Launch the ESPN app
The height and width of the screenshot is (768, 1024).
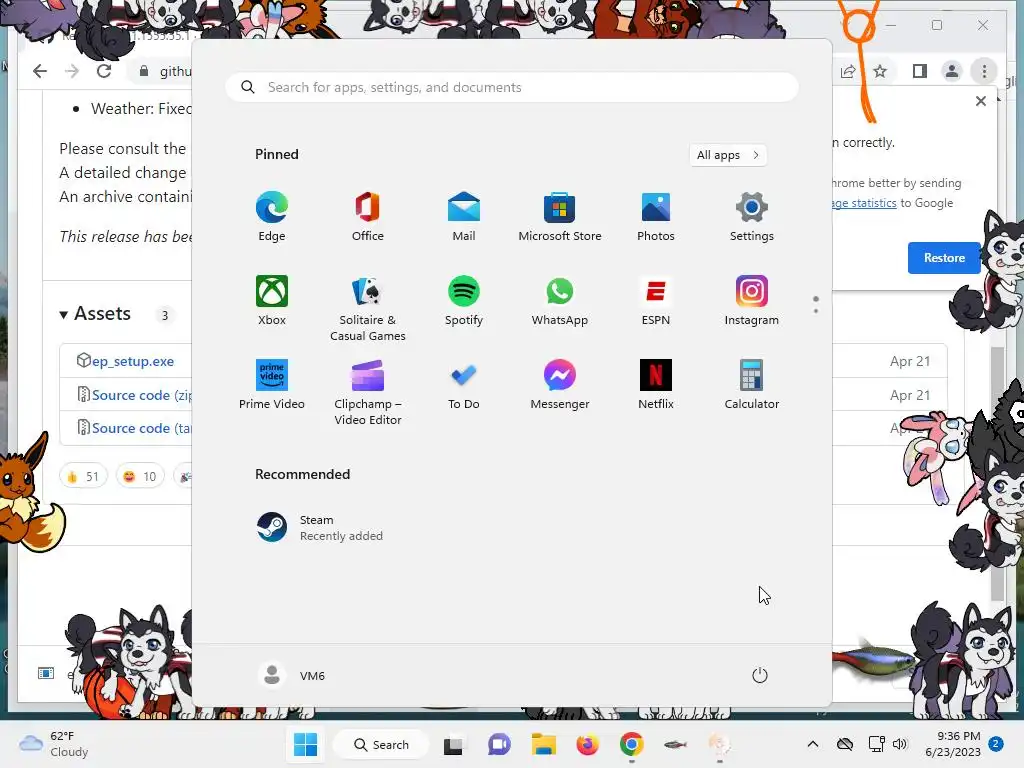tap(656, 301)
